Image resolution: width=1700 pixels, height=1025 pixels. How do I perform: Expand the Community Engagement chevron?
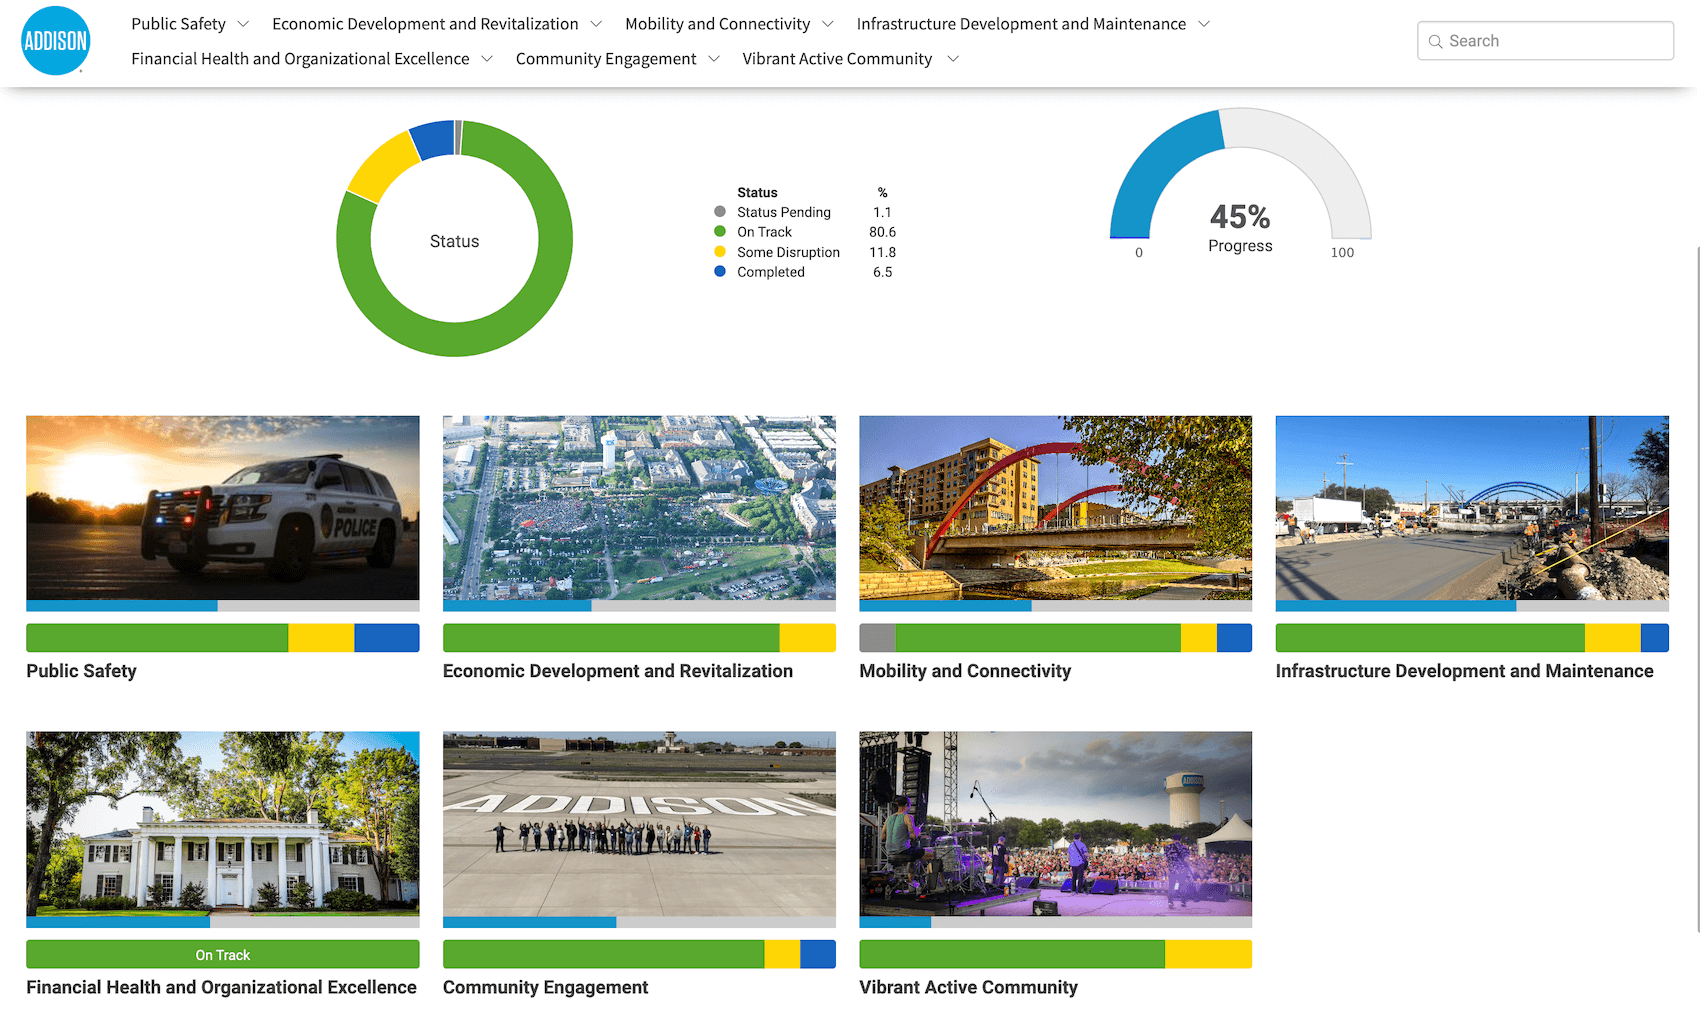tap(714, 59)
